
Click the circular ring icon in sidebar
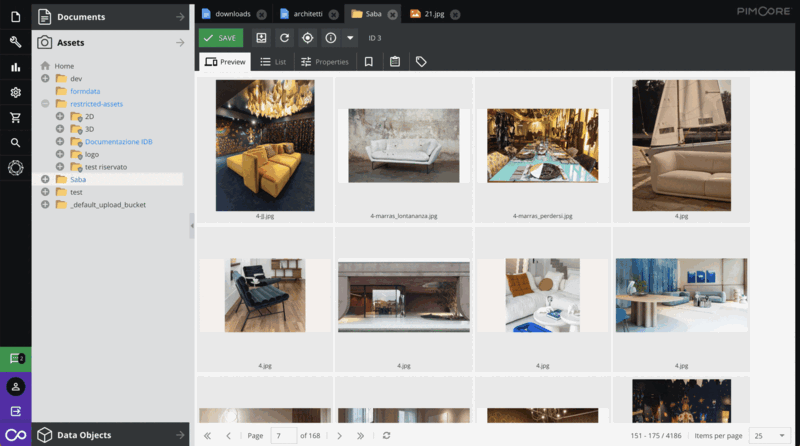[15, 168]
